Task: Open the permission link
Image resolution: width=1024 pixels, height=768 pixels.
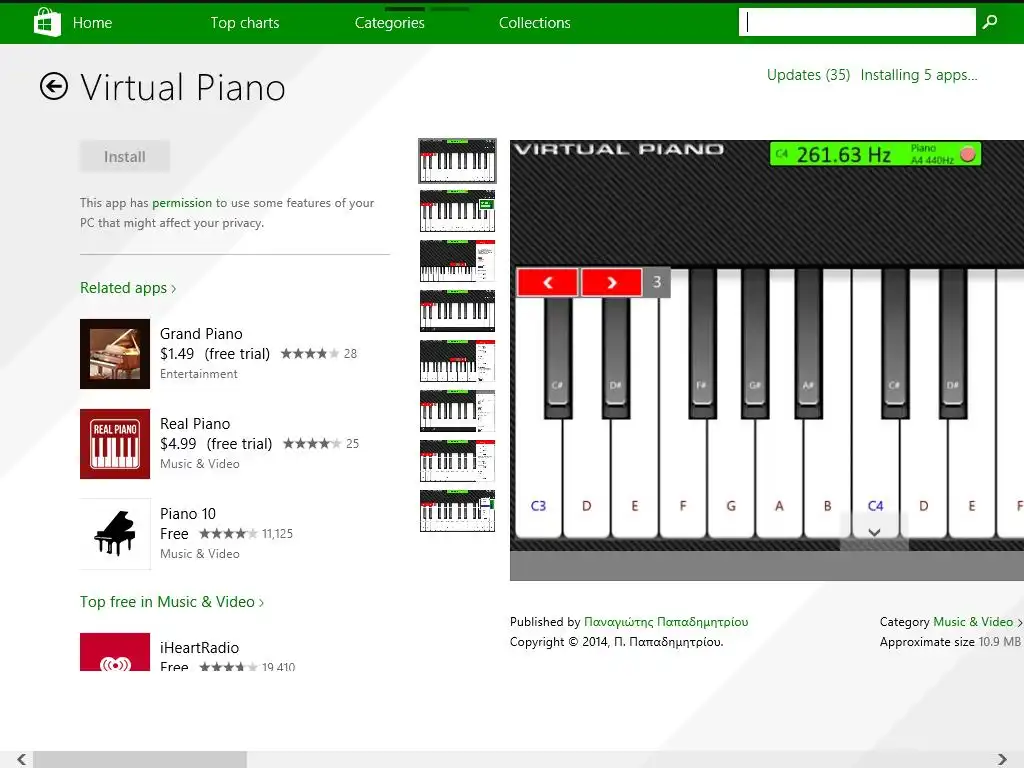Action: pos(182,203)
